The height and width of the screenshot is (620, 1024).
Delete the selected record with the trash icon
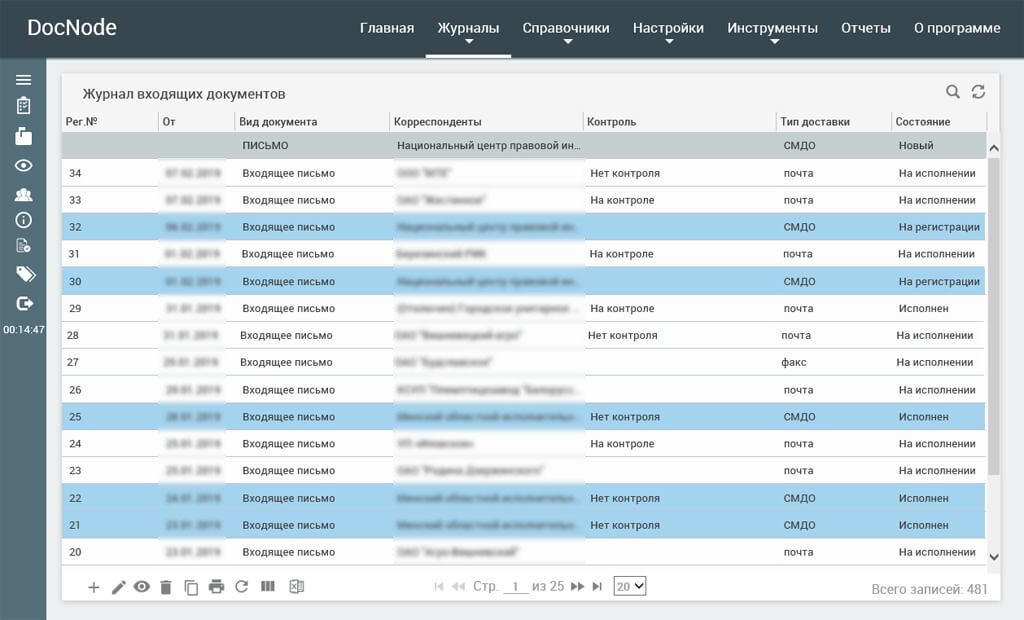tap(166, 587)
